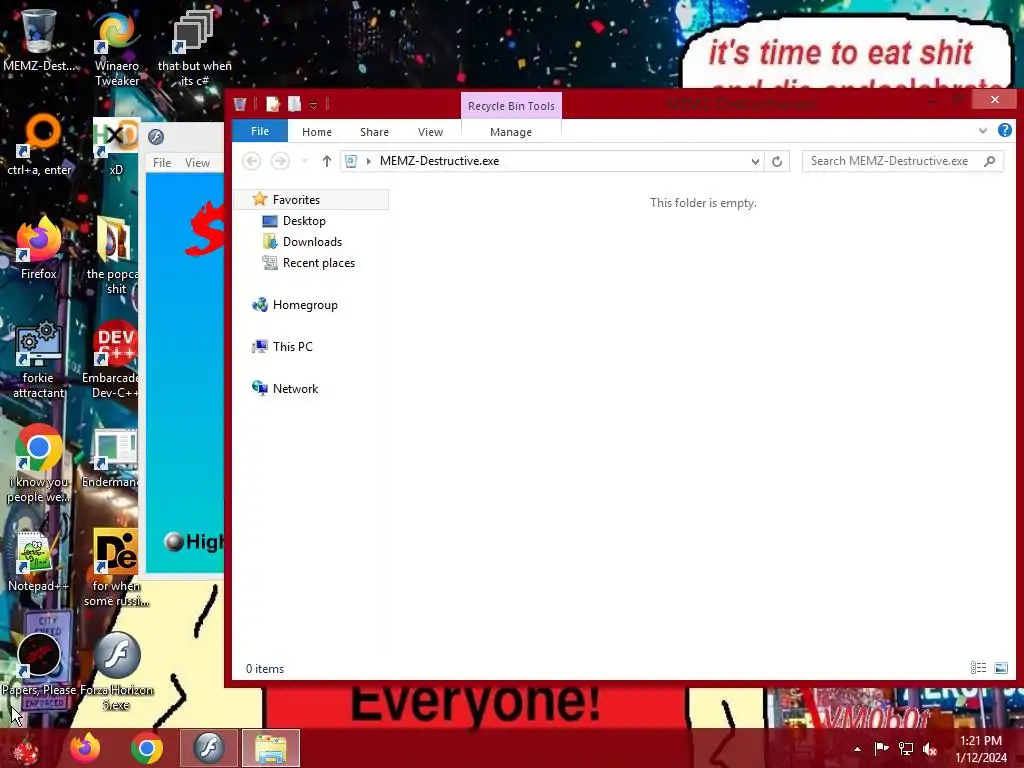Open the Share ribbon tab
The image size is (1024, 768).
(374, 132)
